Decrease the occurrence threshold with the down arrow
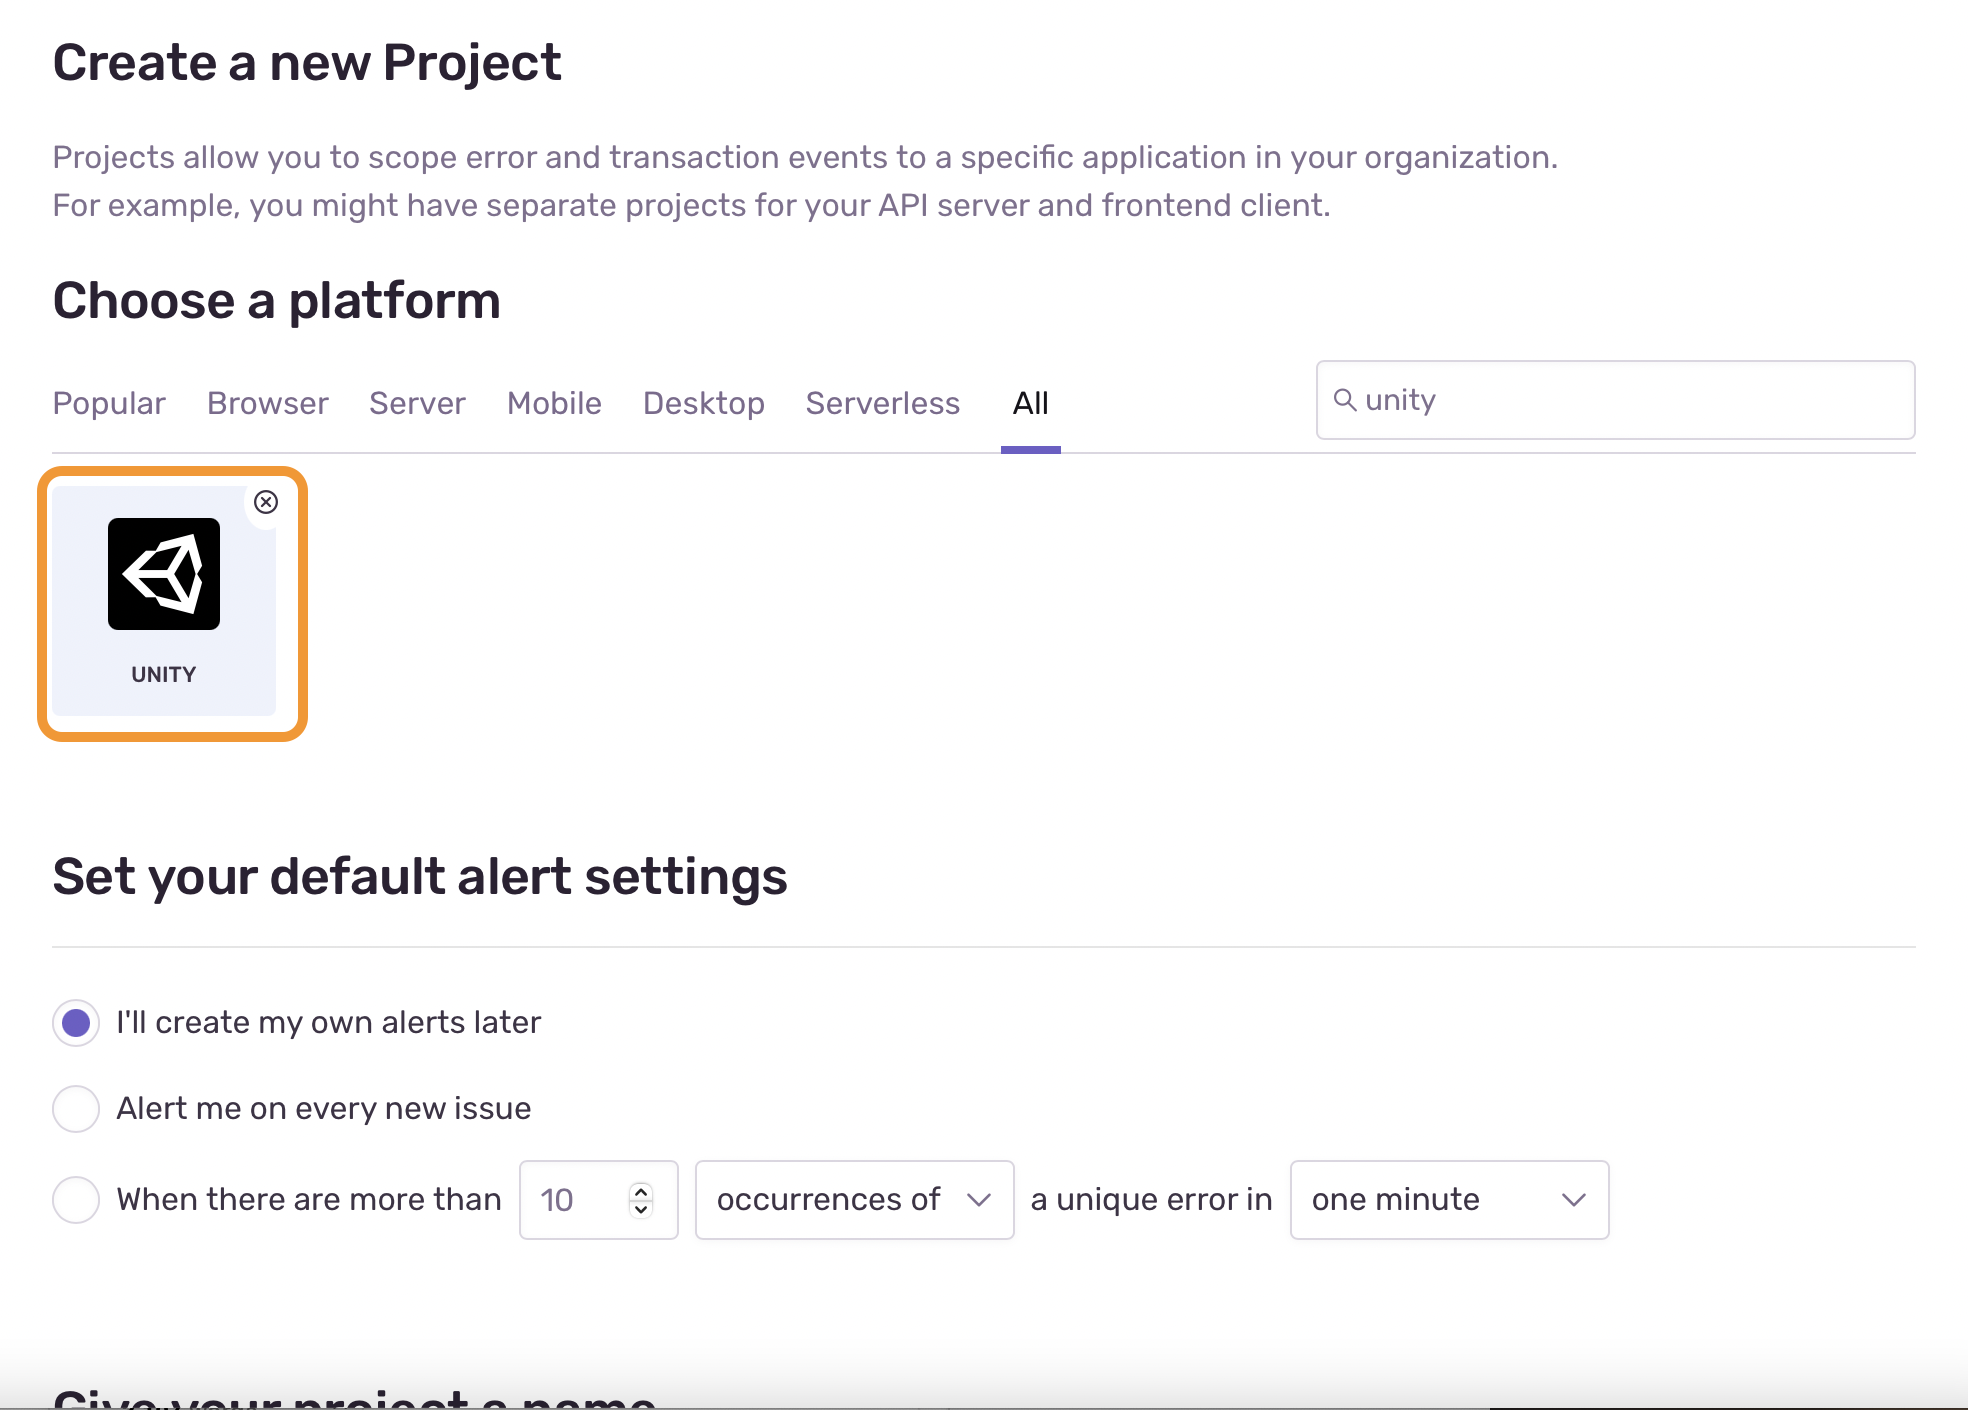Screen dimensions: 1968x1410 [641, 1209]
